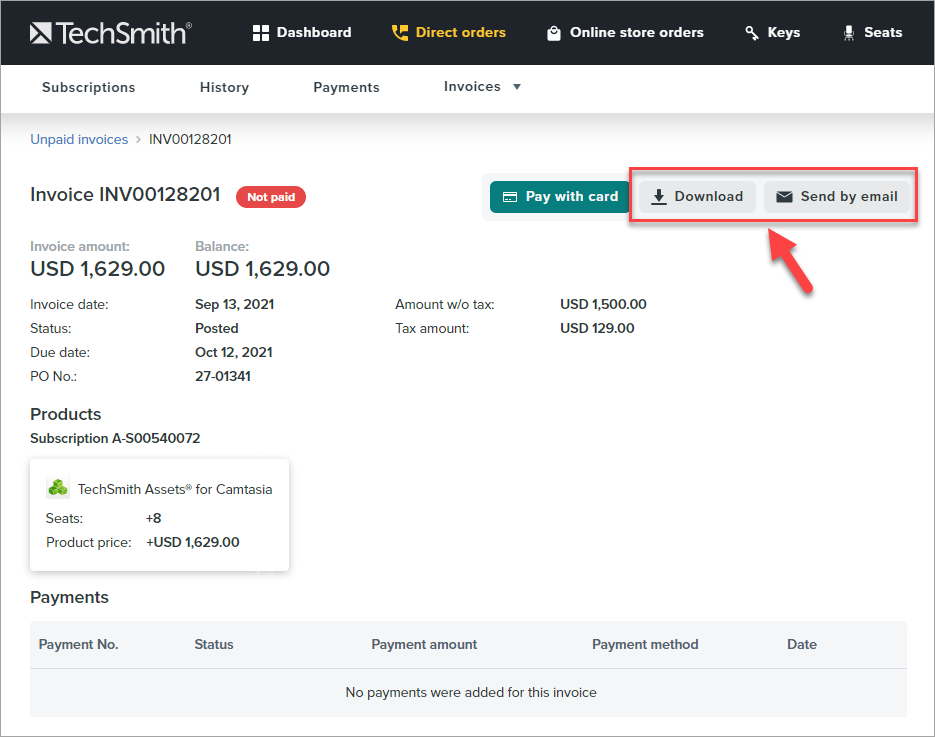Click the Not paid status badge

271,197
